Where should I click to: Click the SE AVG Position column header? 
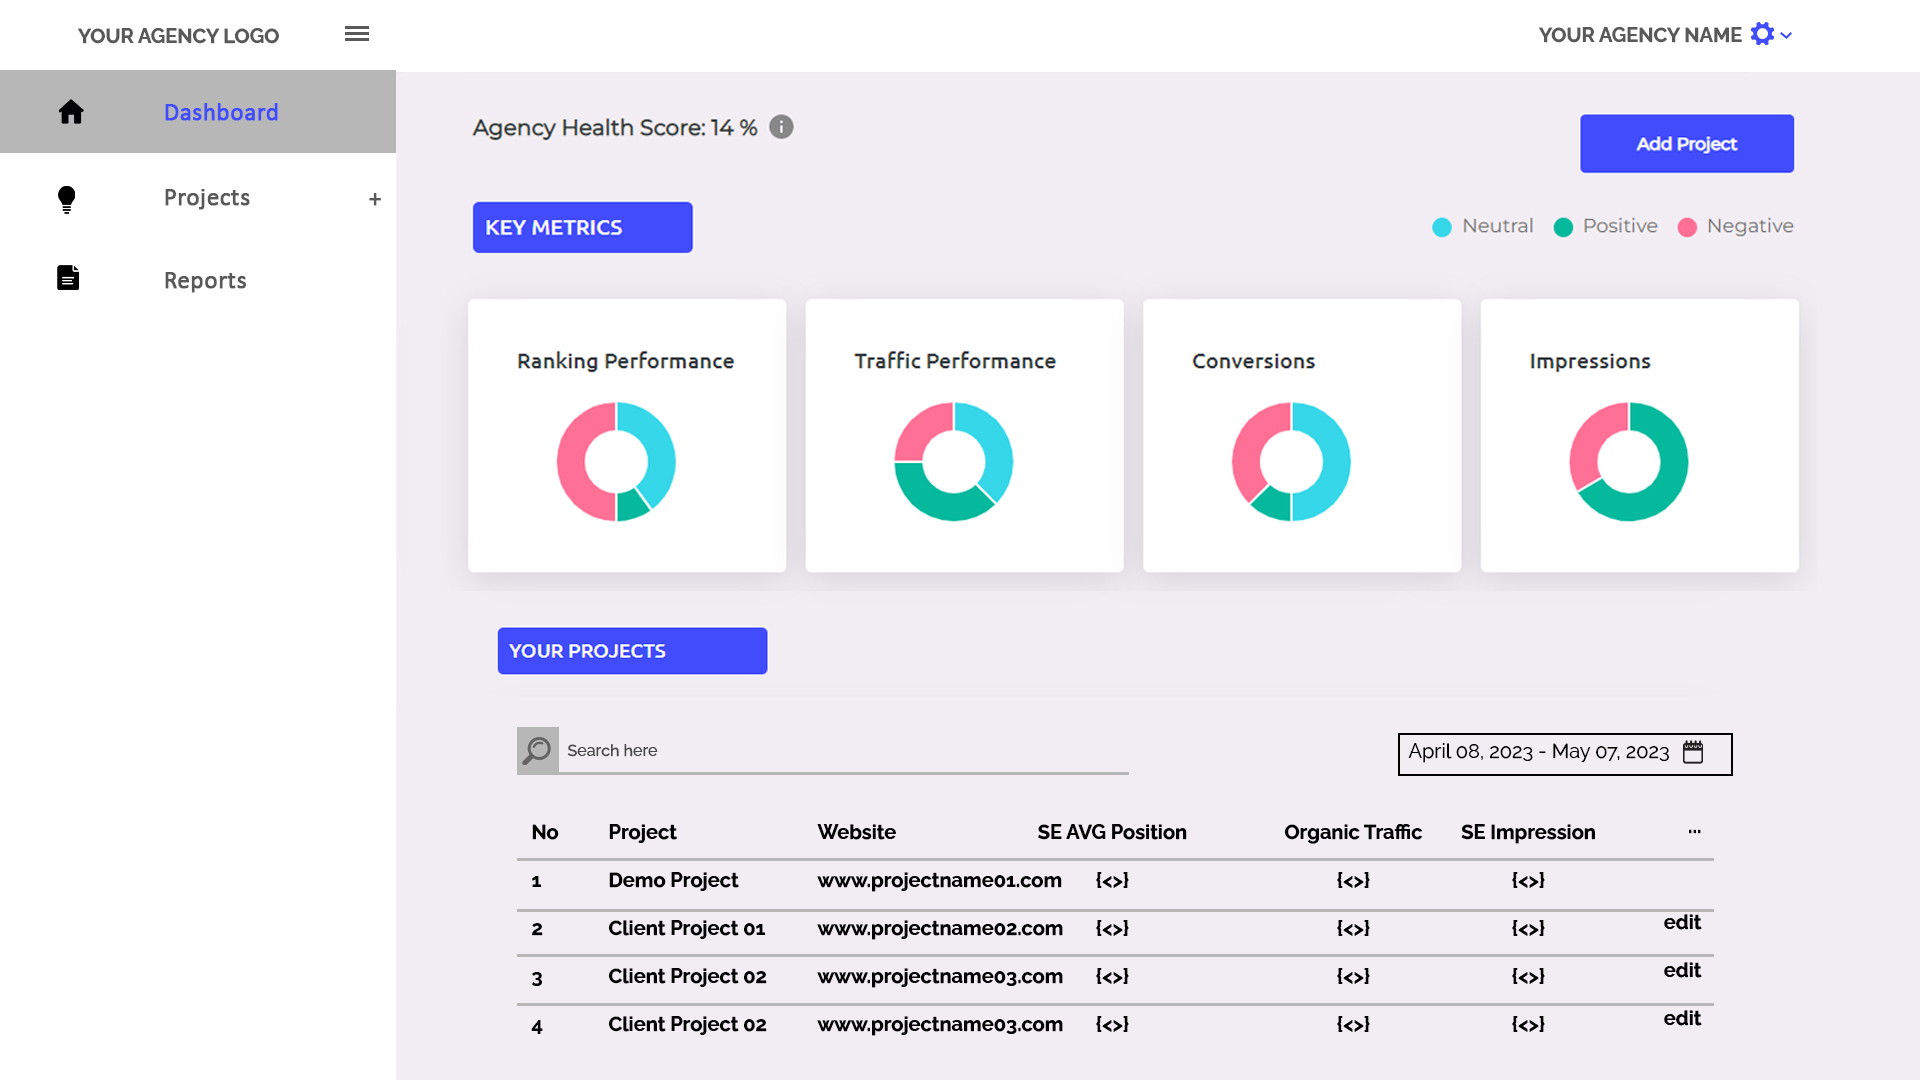(1112, 832)
